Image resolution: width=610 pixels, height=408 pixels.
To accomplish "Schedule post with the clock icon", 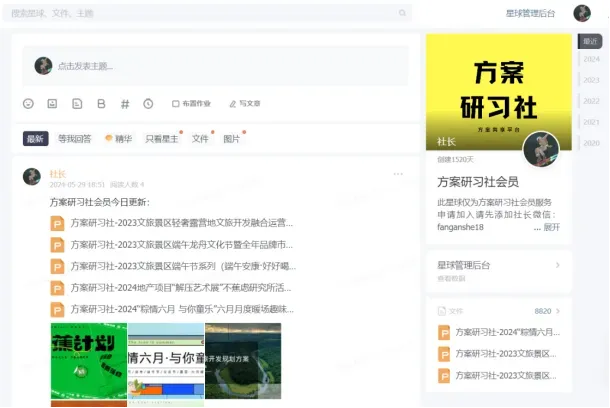I will pos(148,103).
